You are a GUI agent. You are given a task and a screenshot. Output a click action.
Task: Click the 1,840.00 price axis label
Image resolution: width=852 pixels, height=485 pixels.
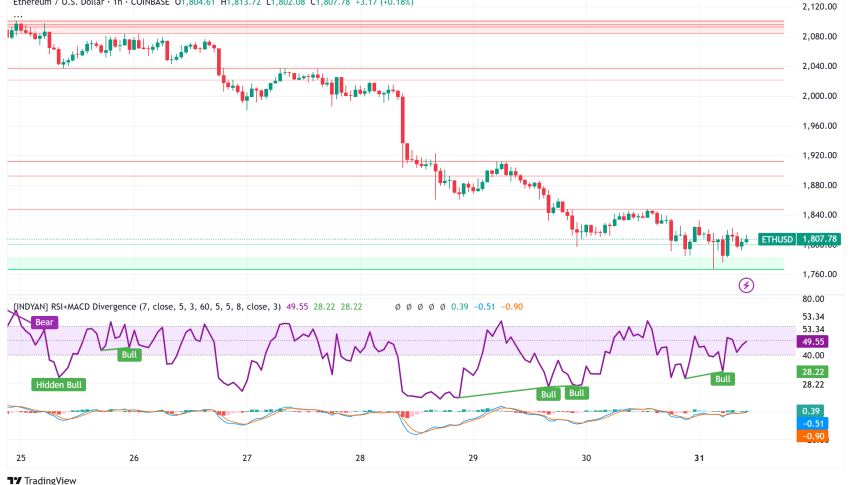[819, 215]
